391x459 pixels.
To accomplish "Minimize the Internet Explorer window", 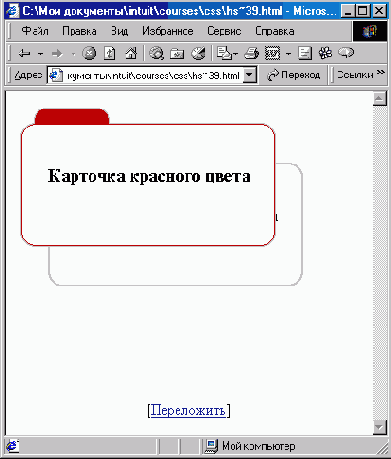I will [348, 11].
